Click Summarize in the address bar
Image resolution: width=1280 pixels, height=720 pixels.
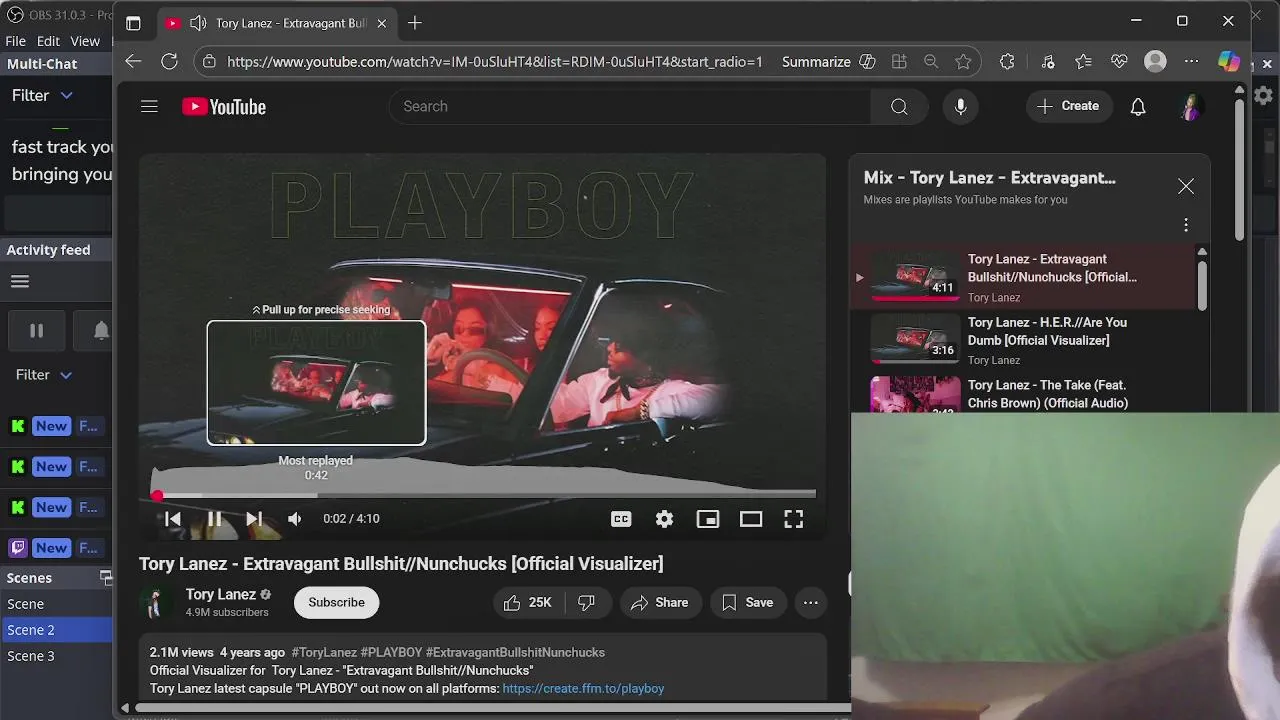[816, 62]
